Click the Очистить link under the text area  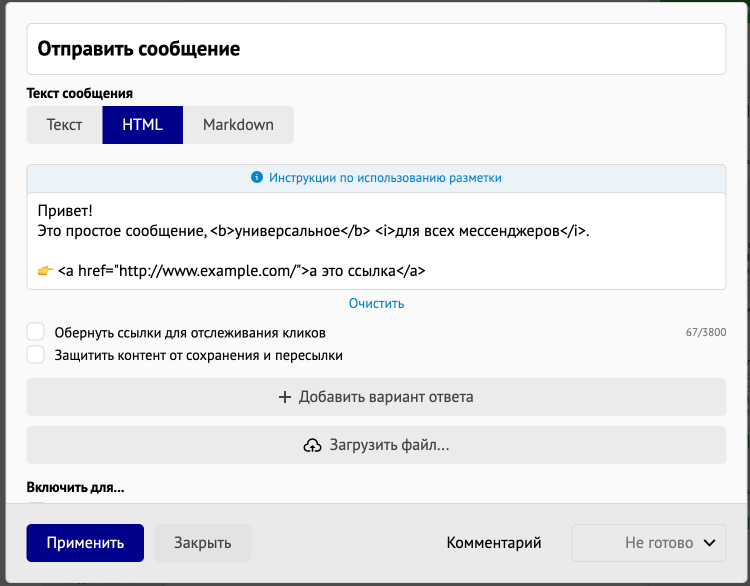tap(376, 303)
